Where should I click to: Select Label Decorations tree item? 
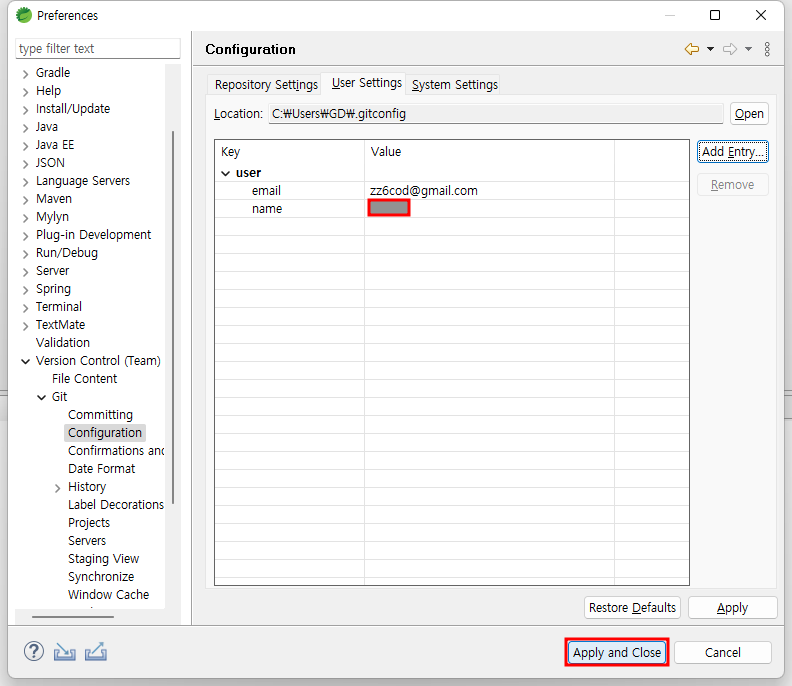coord(116,505)
